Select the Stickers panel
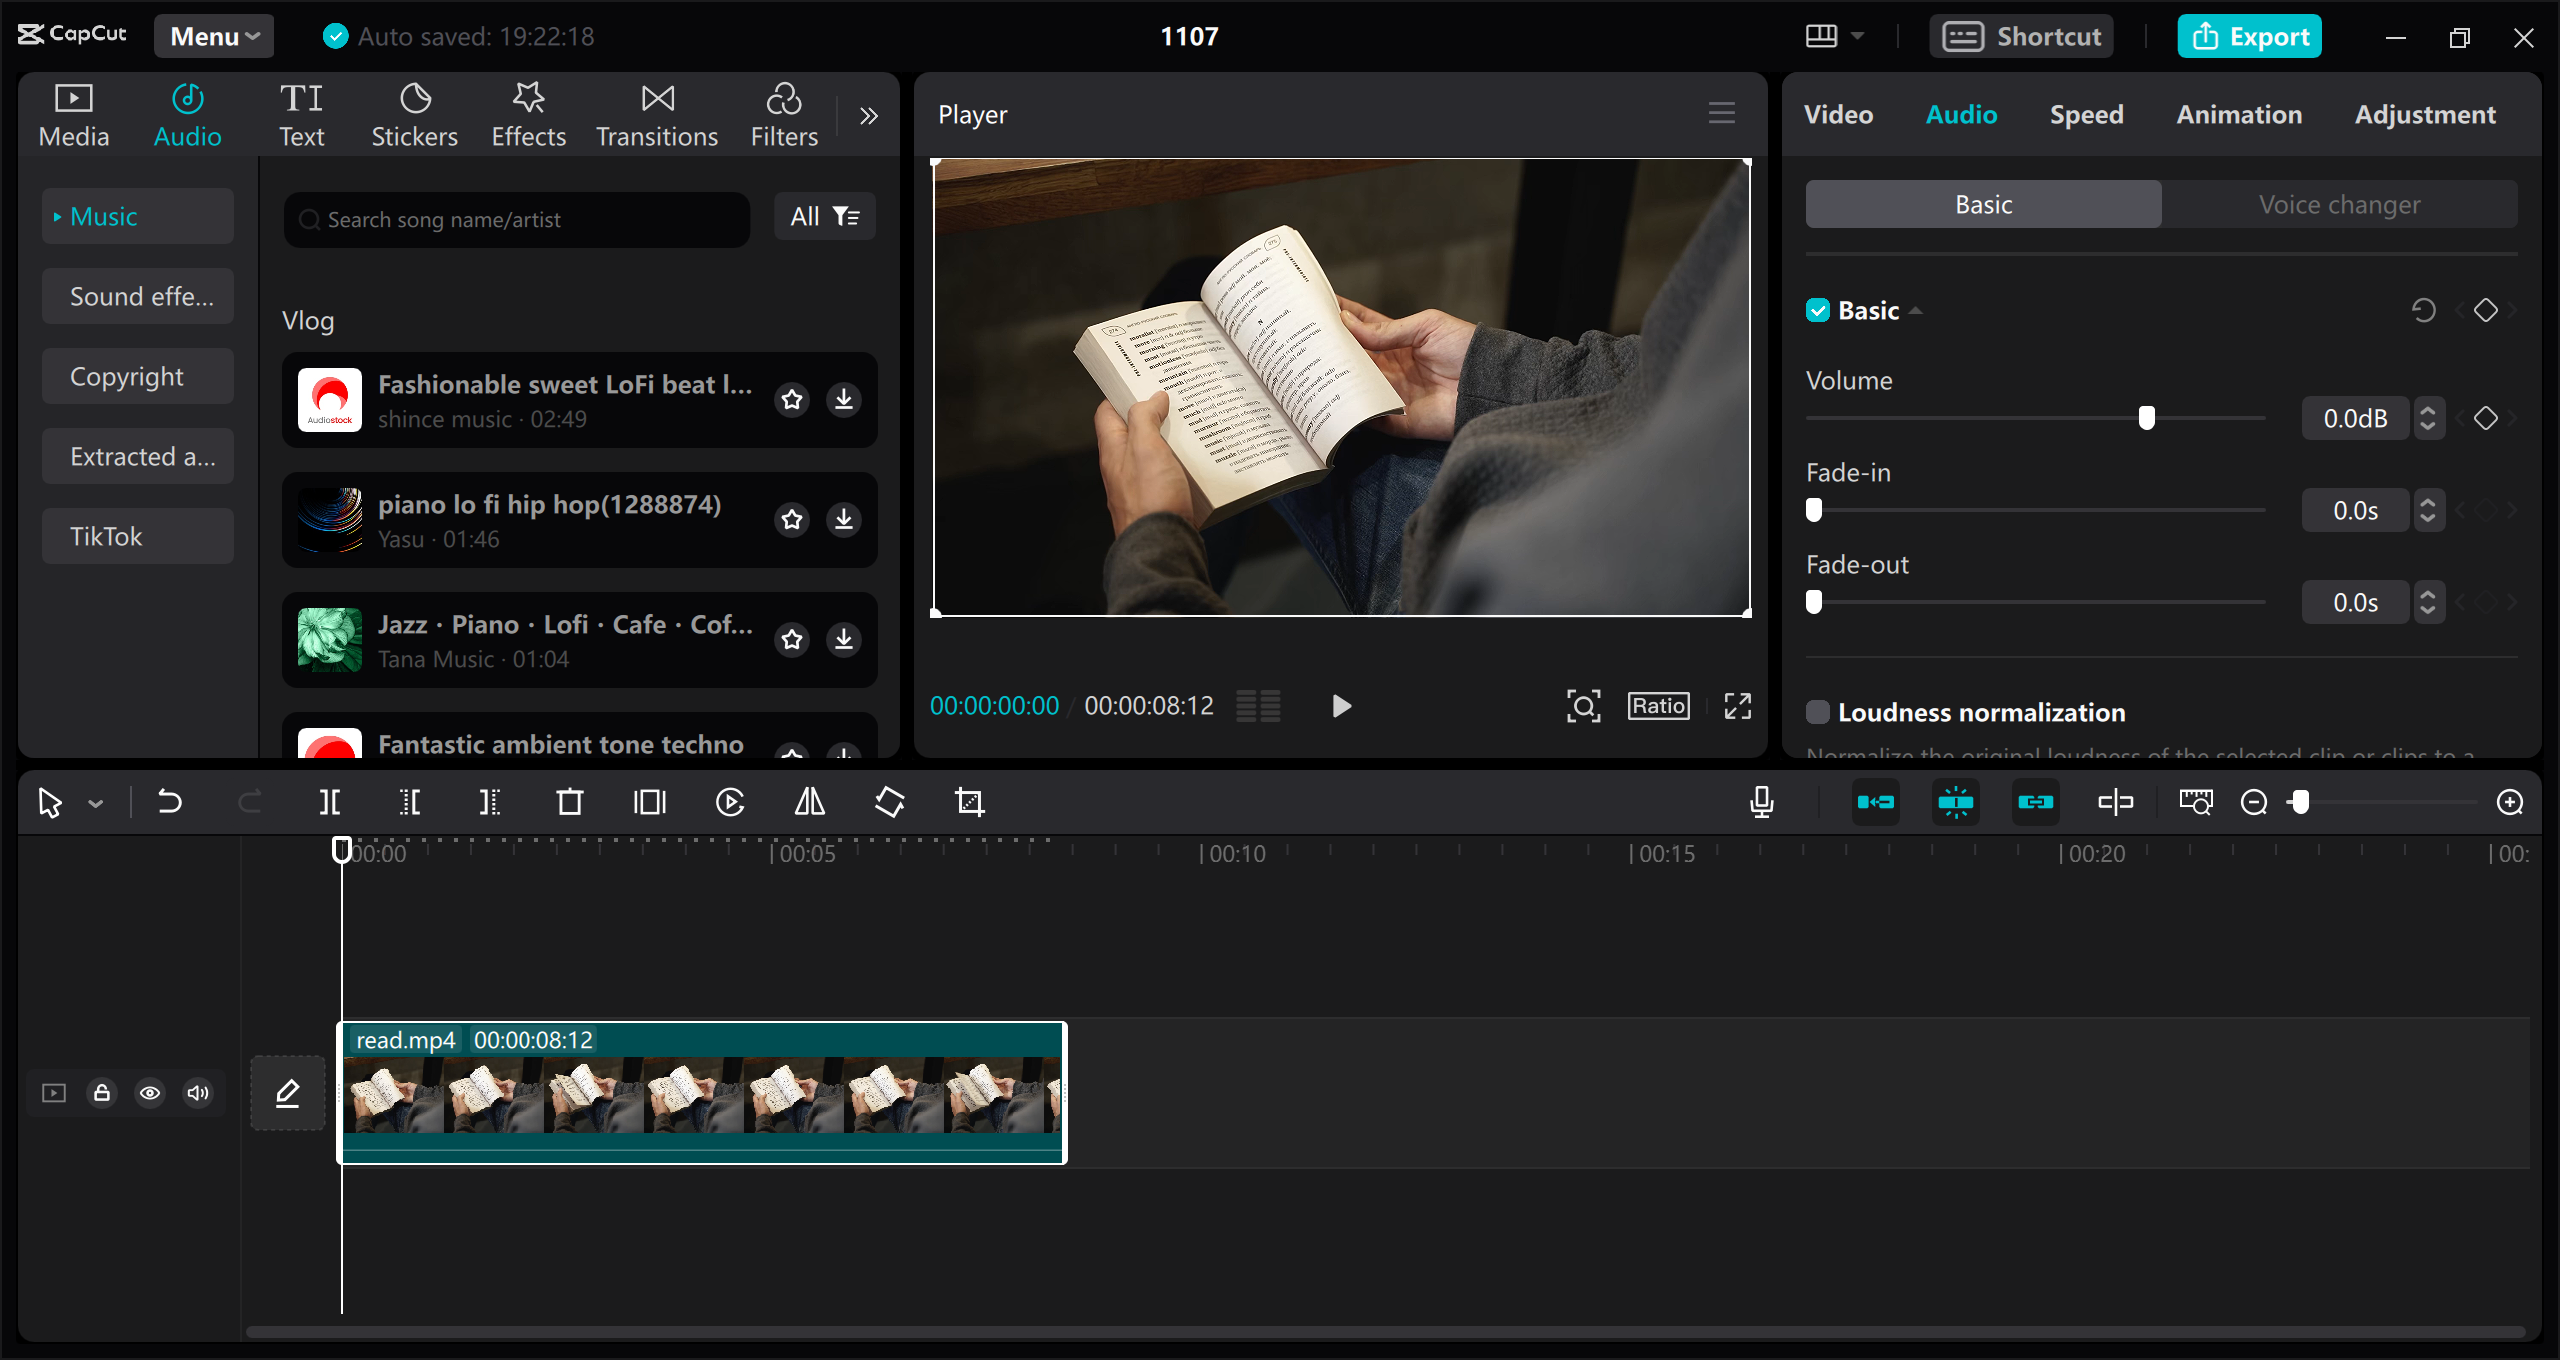Image resolution: width=2560 pixels, height=1360 pixels. 414,113
